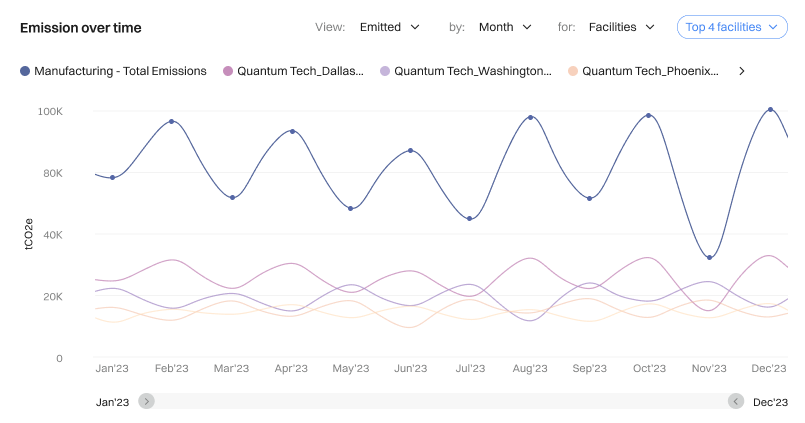Click the Jul'23 data point marker
This screenshot has height=423, width=805.
tap(470, 219)
